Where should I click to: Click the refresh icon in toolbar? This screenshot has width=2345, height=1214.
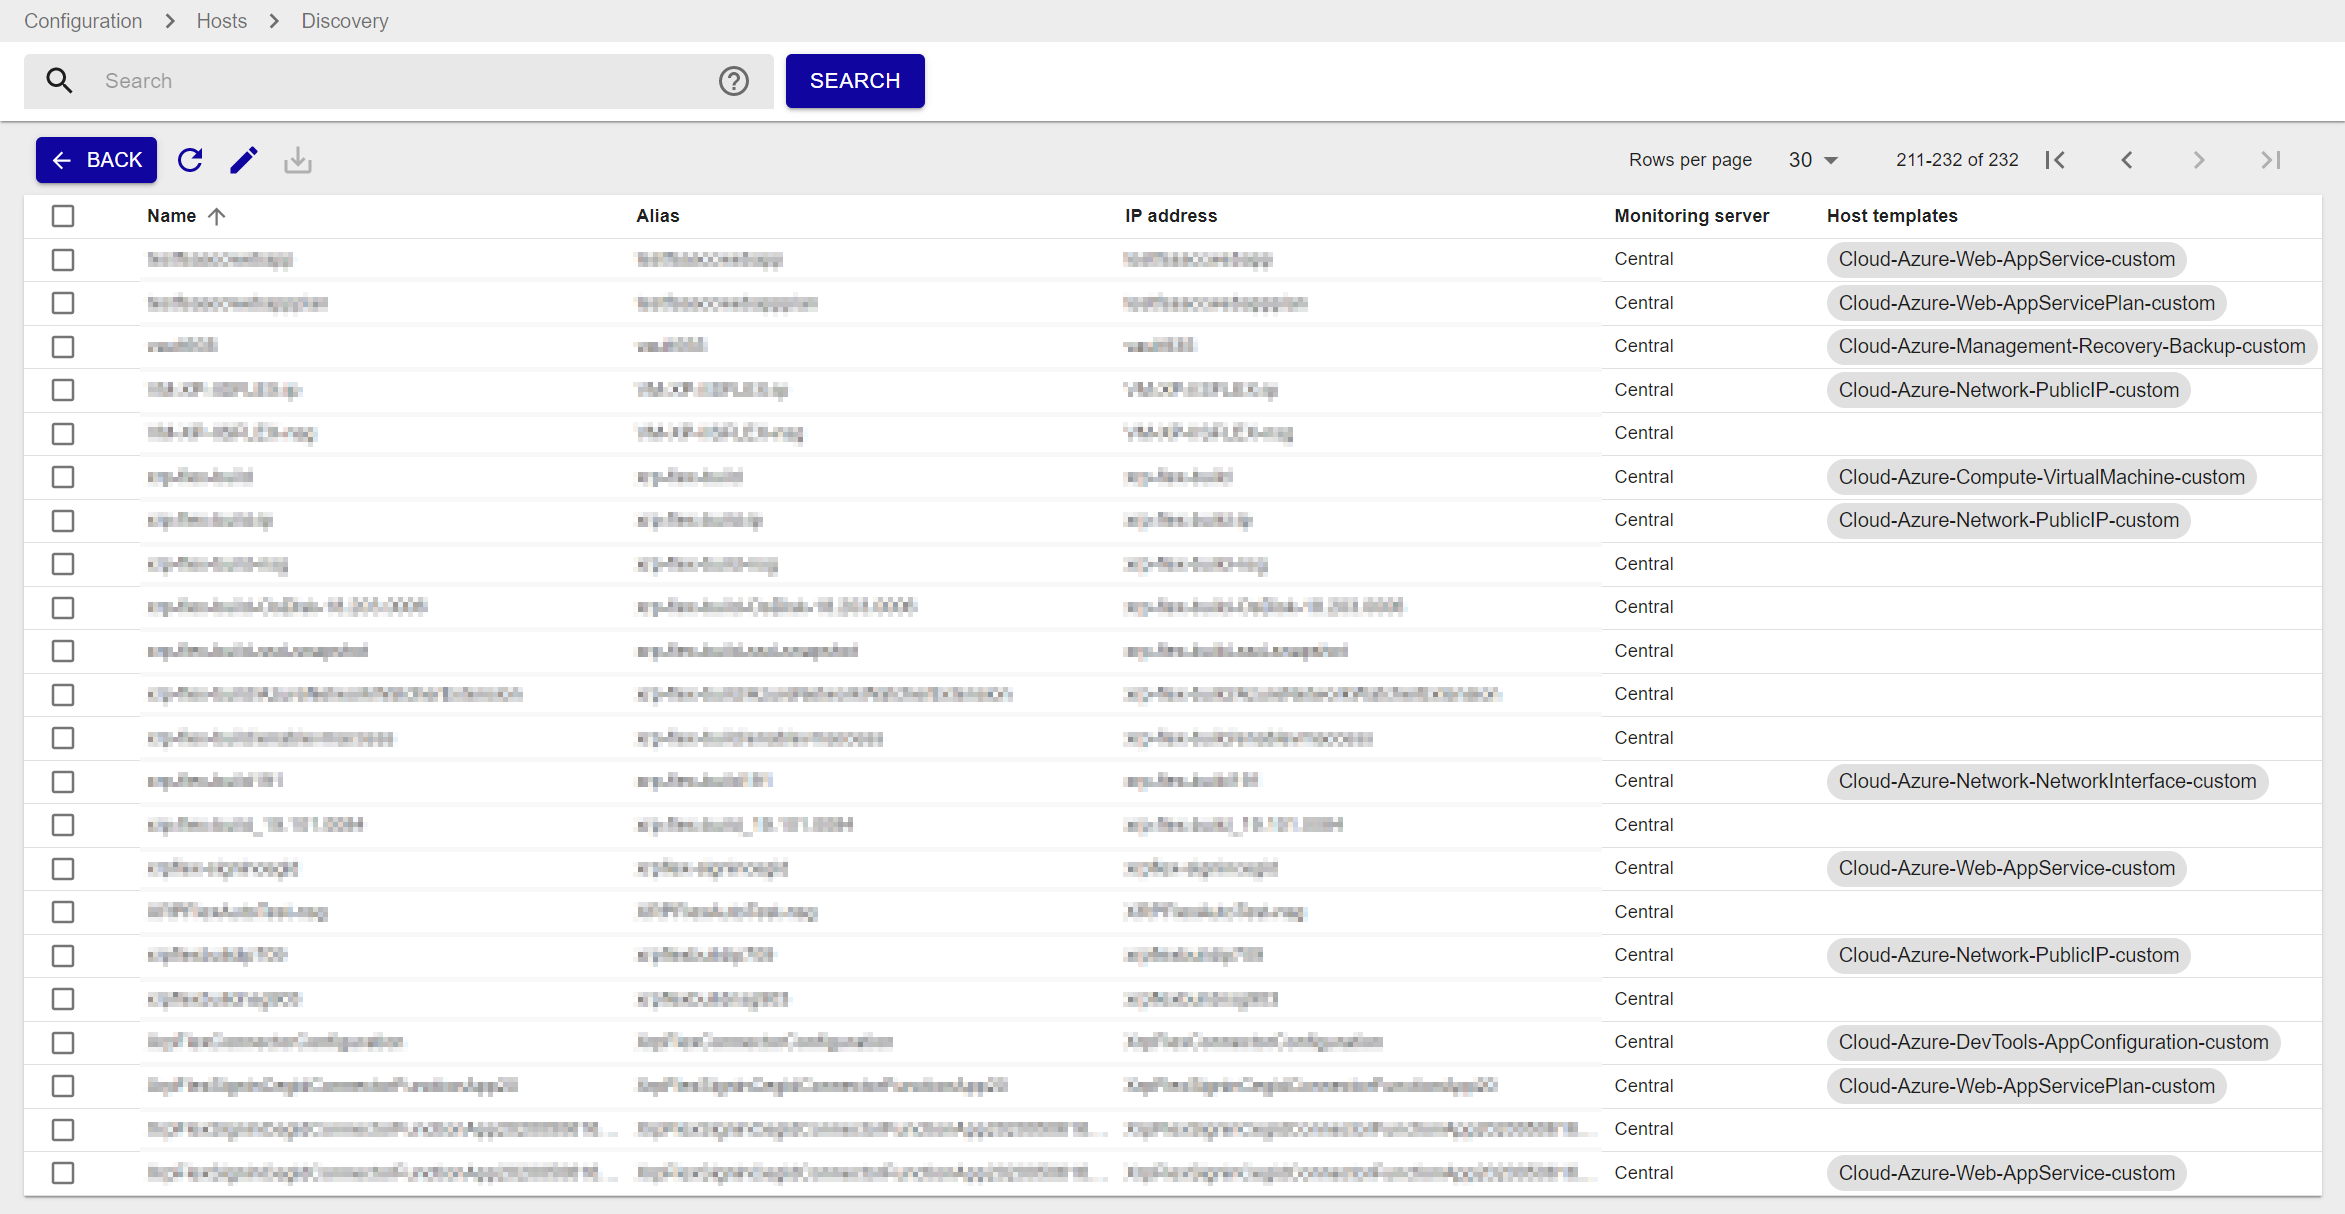click(x=190, y=160)
